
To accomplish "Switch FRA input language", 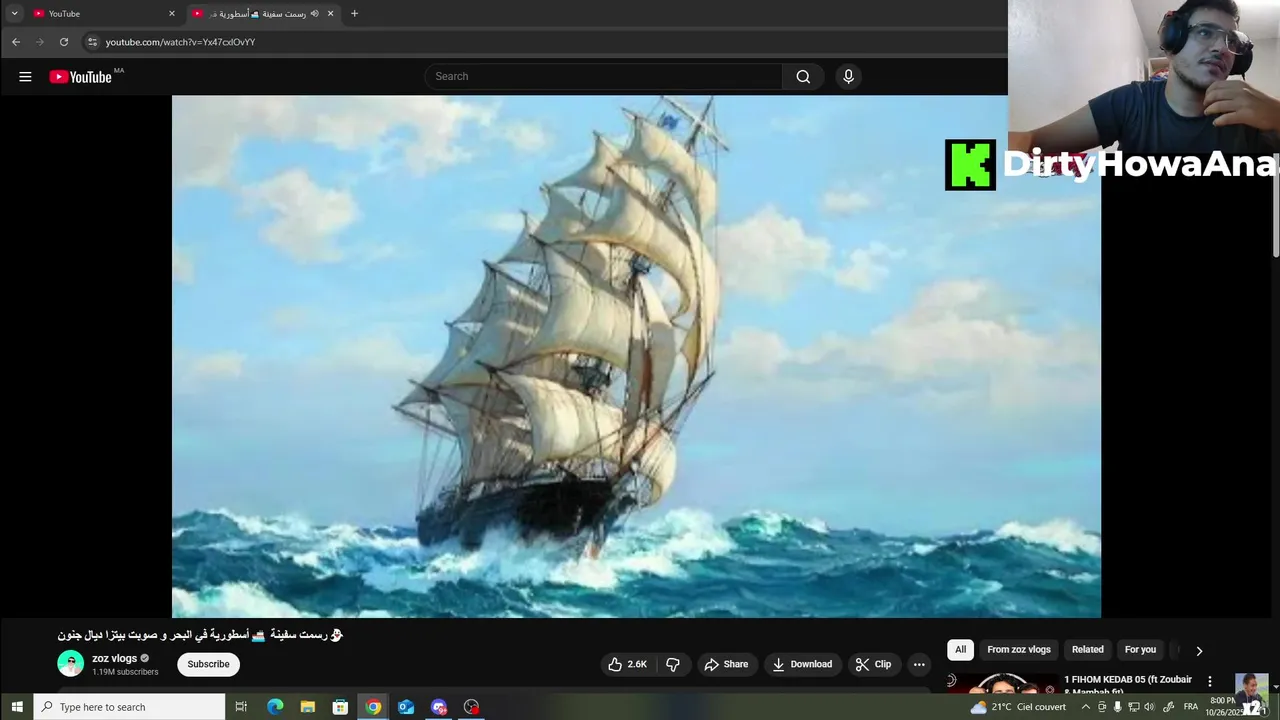I will pyautogui.click(x=1191, y=707).
